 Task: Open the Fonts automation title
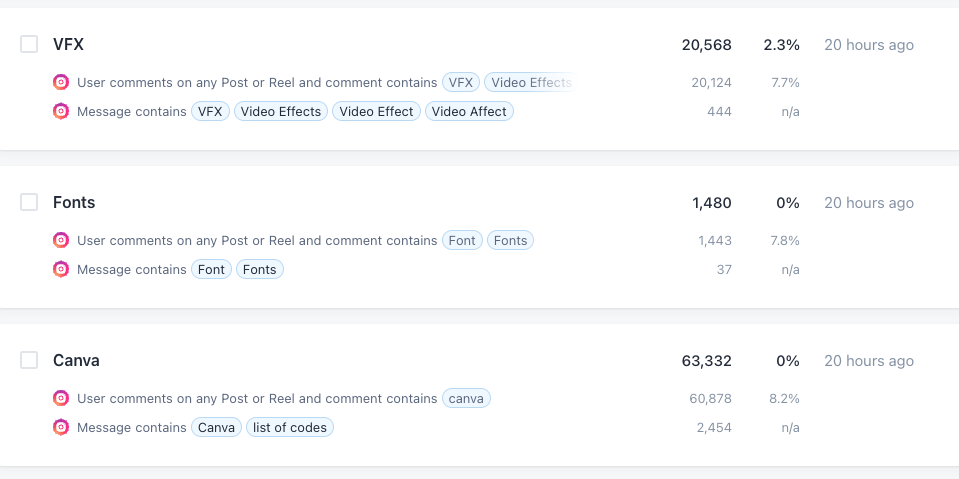[74, 202]
